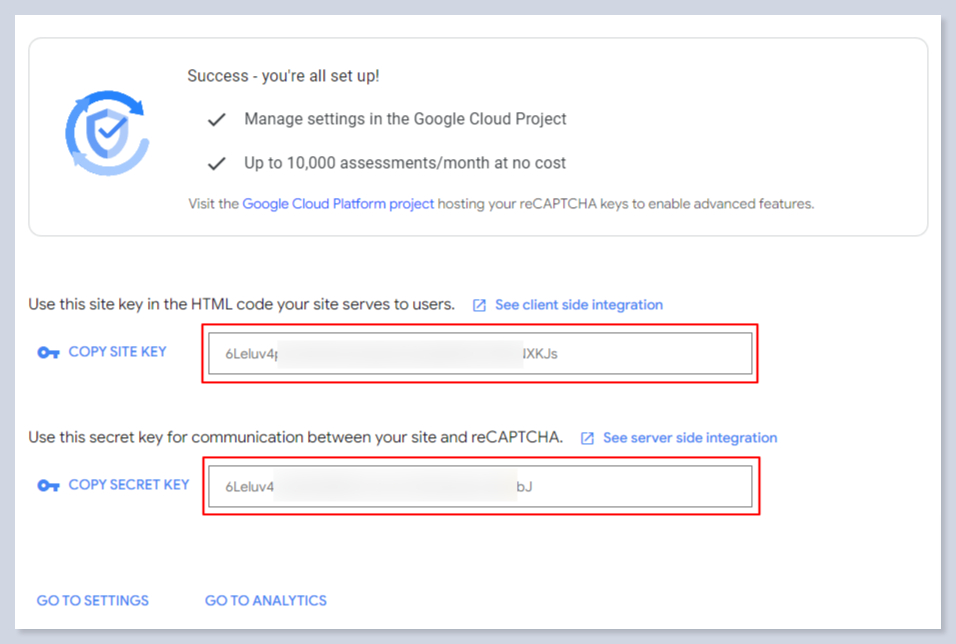Open See client side integration link
956x644 pixels.
[x=578, y=305]
